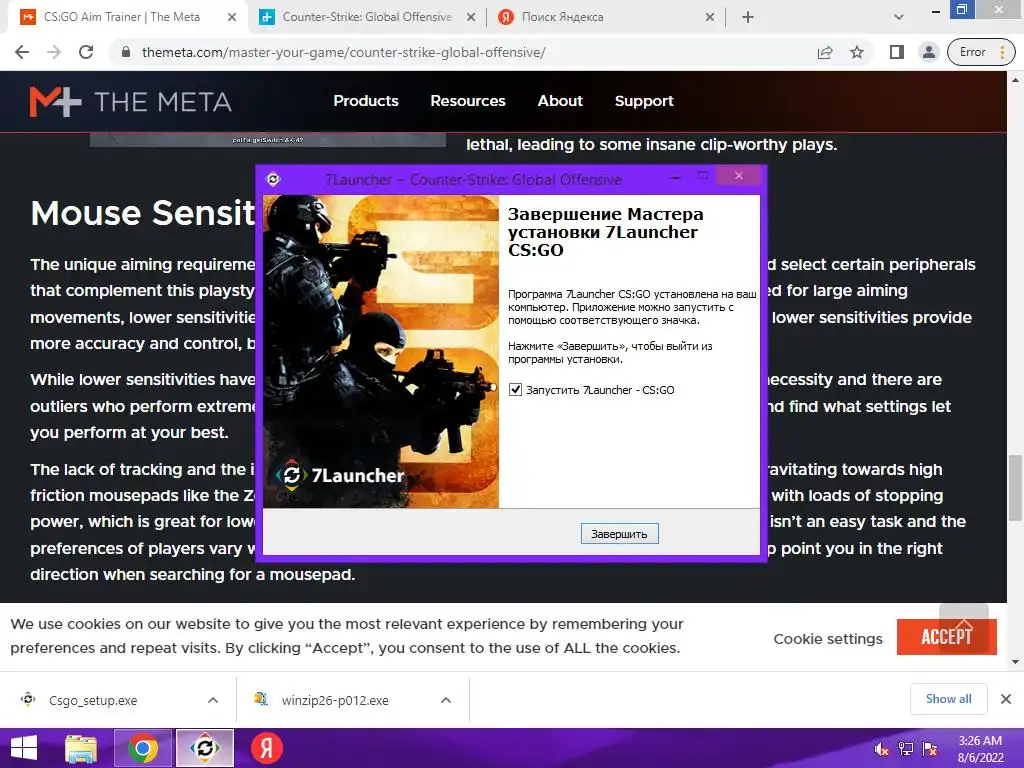Viewport: 1024px width, 768px height.
Task: Click the Завершить button in installer
Action: pos(619,534)
